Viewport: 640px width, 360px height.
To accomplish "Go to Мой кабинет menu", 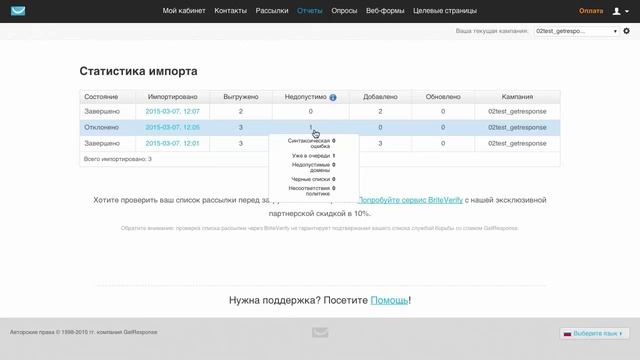I will coord(184,11).
